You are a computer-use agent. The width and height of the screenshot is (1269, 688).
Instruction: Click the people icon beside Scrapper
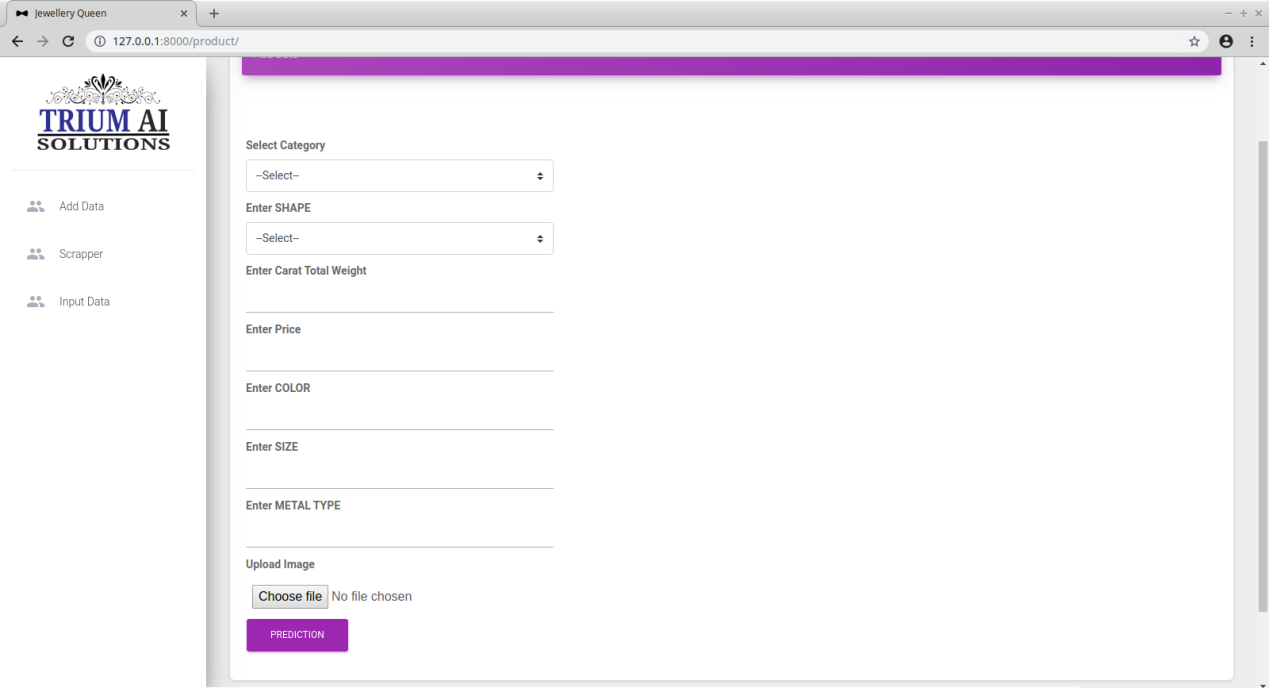point(36,254)
